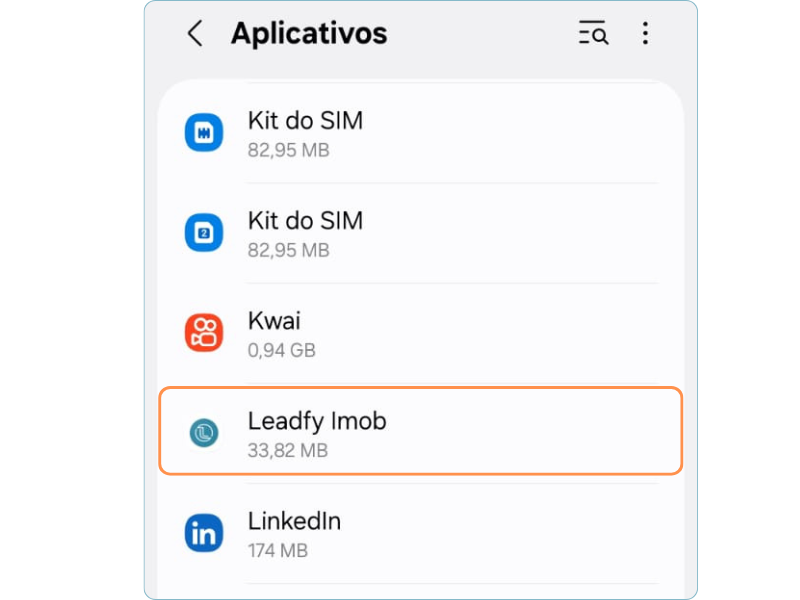The height and width of the screenshot is (600, 800).
Task: Tap the orange Kwai app icon
Action: [x=204, y=333]
